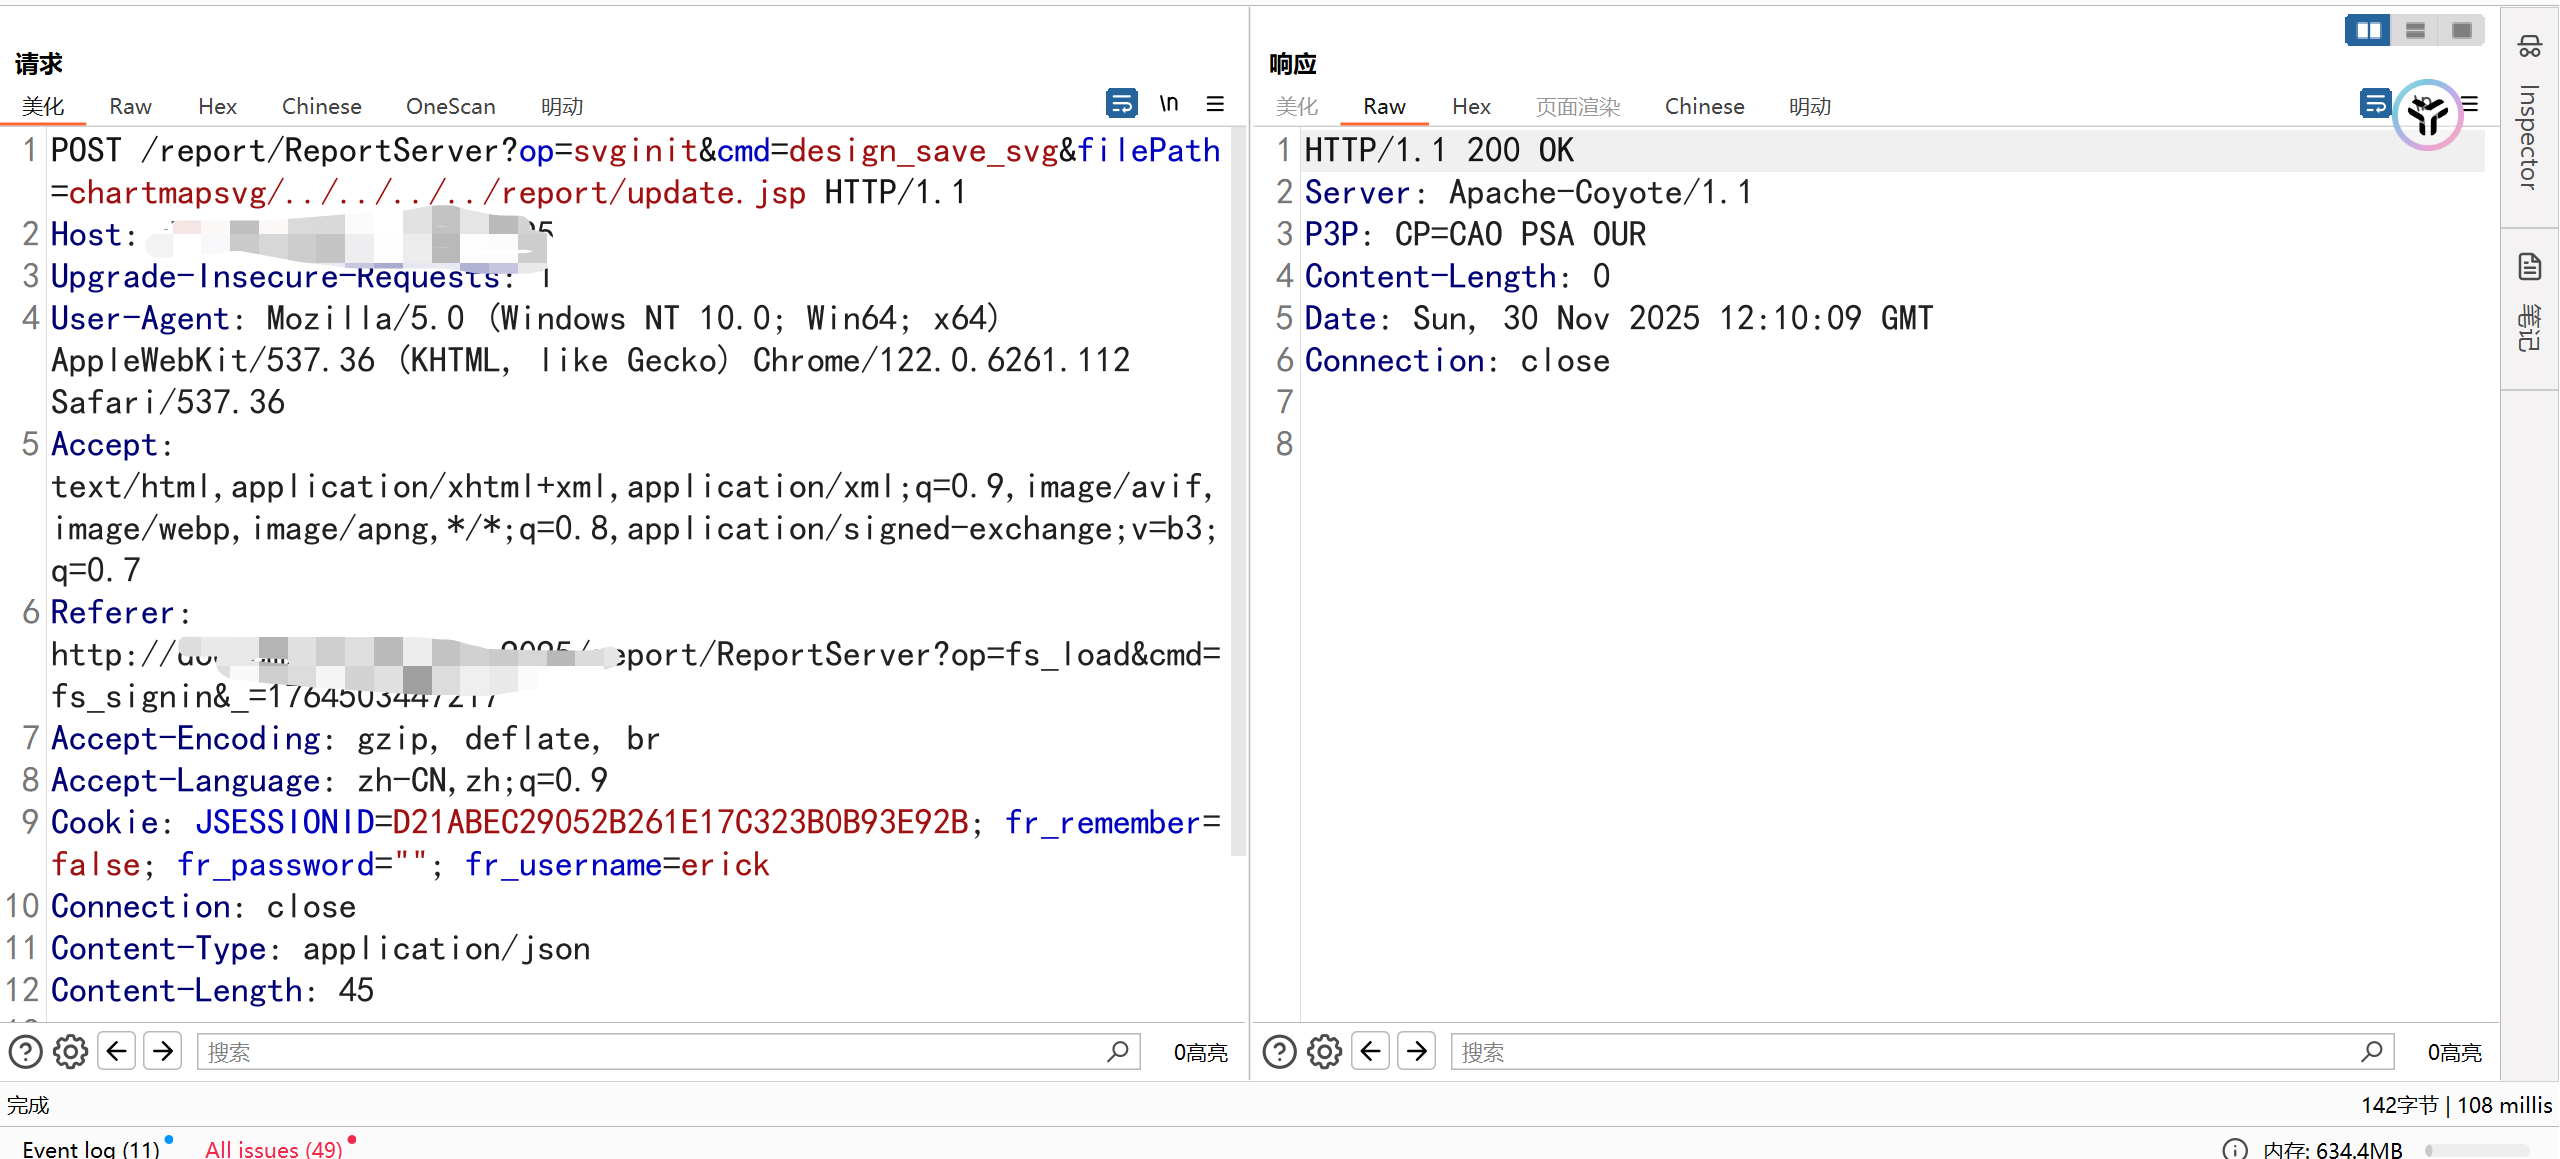Toggle non-printable \n characters in request
Screen dimensions: 2560x1159
point(1168,103)
